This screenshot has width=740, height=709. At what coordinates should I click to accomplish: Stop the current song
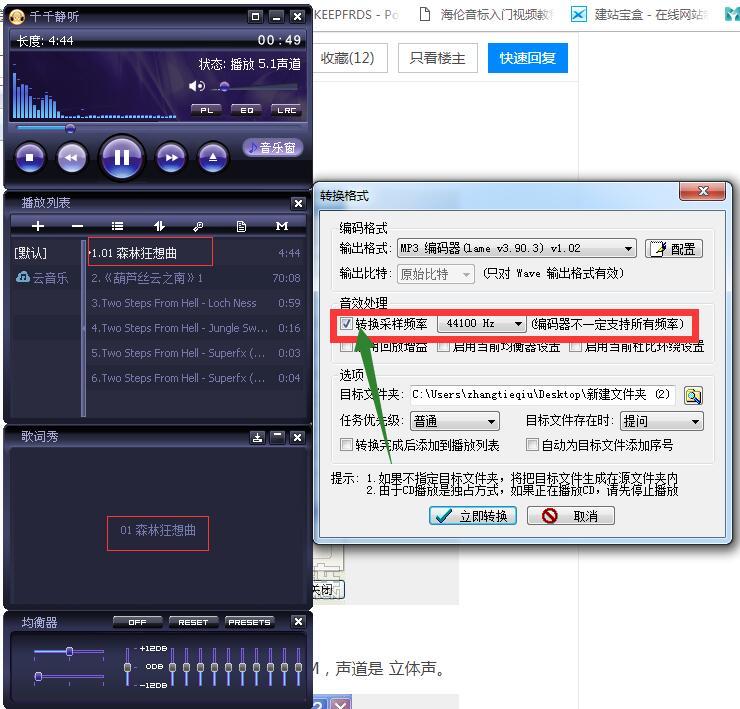pyautogui.click(x=30, y=157)
